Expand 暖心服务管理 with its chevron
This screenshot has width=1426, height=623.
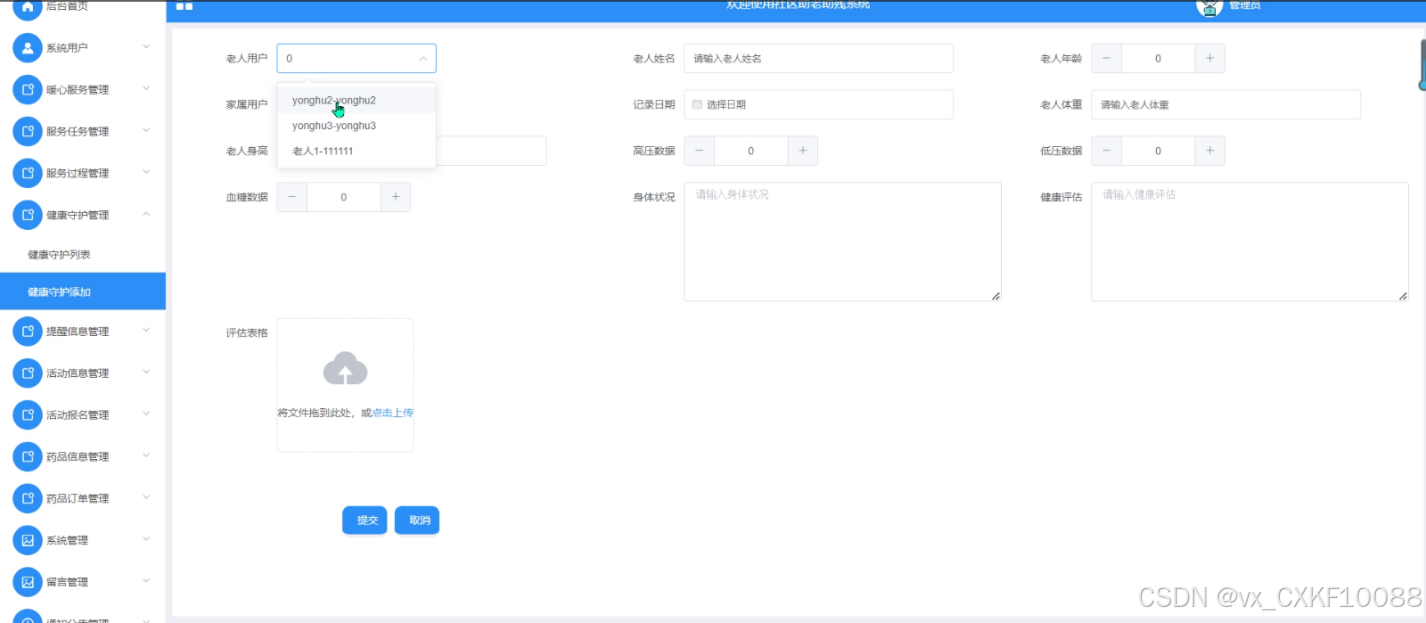coord(146,89)
